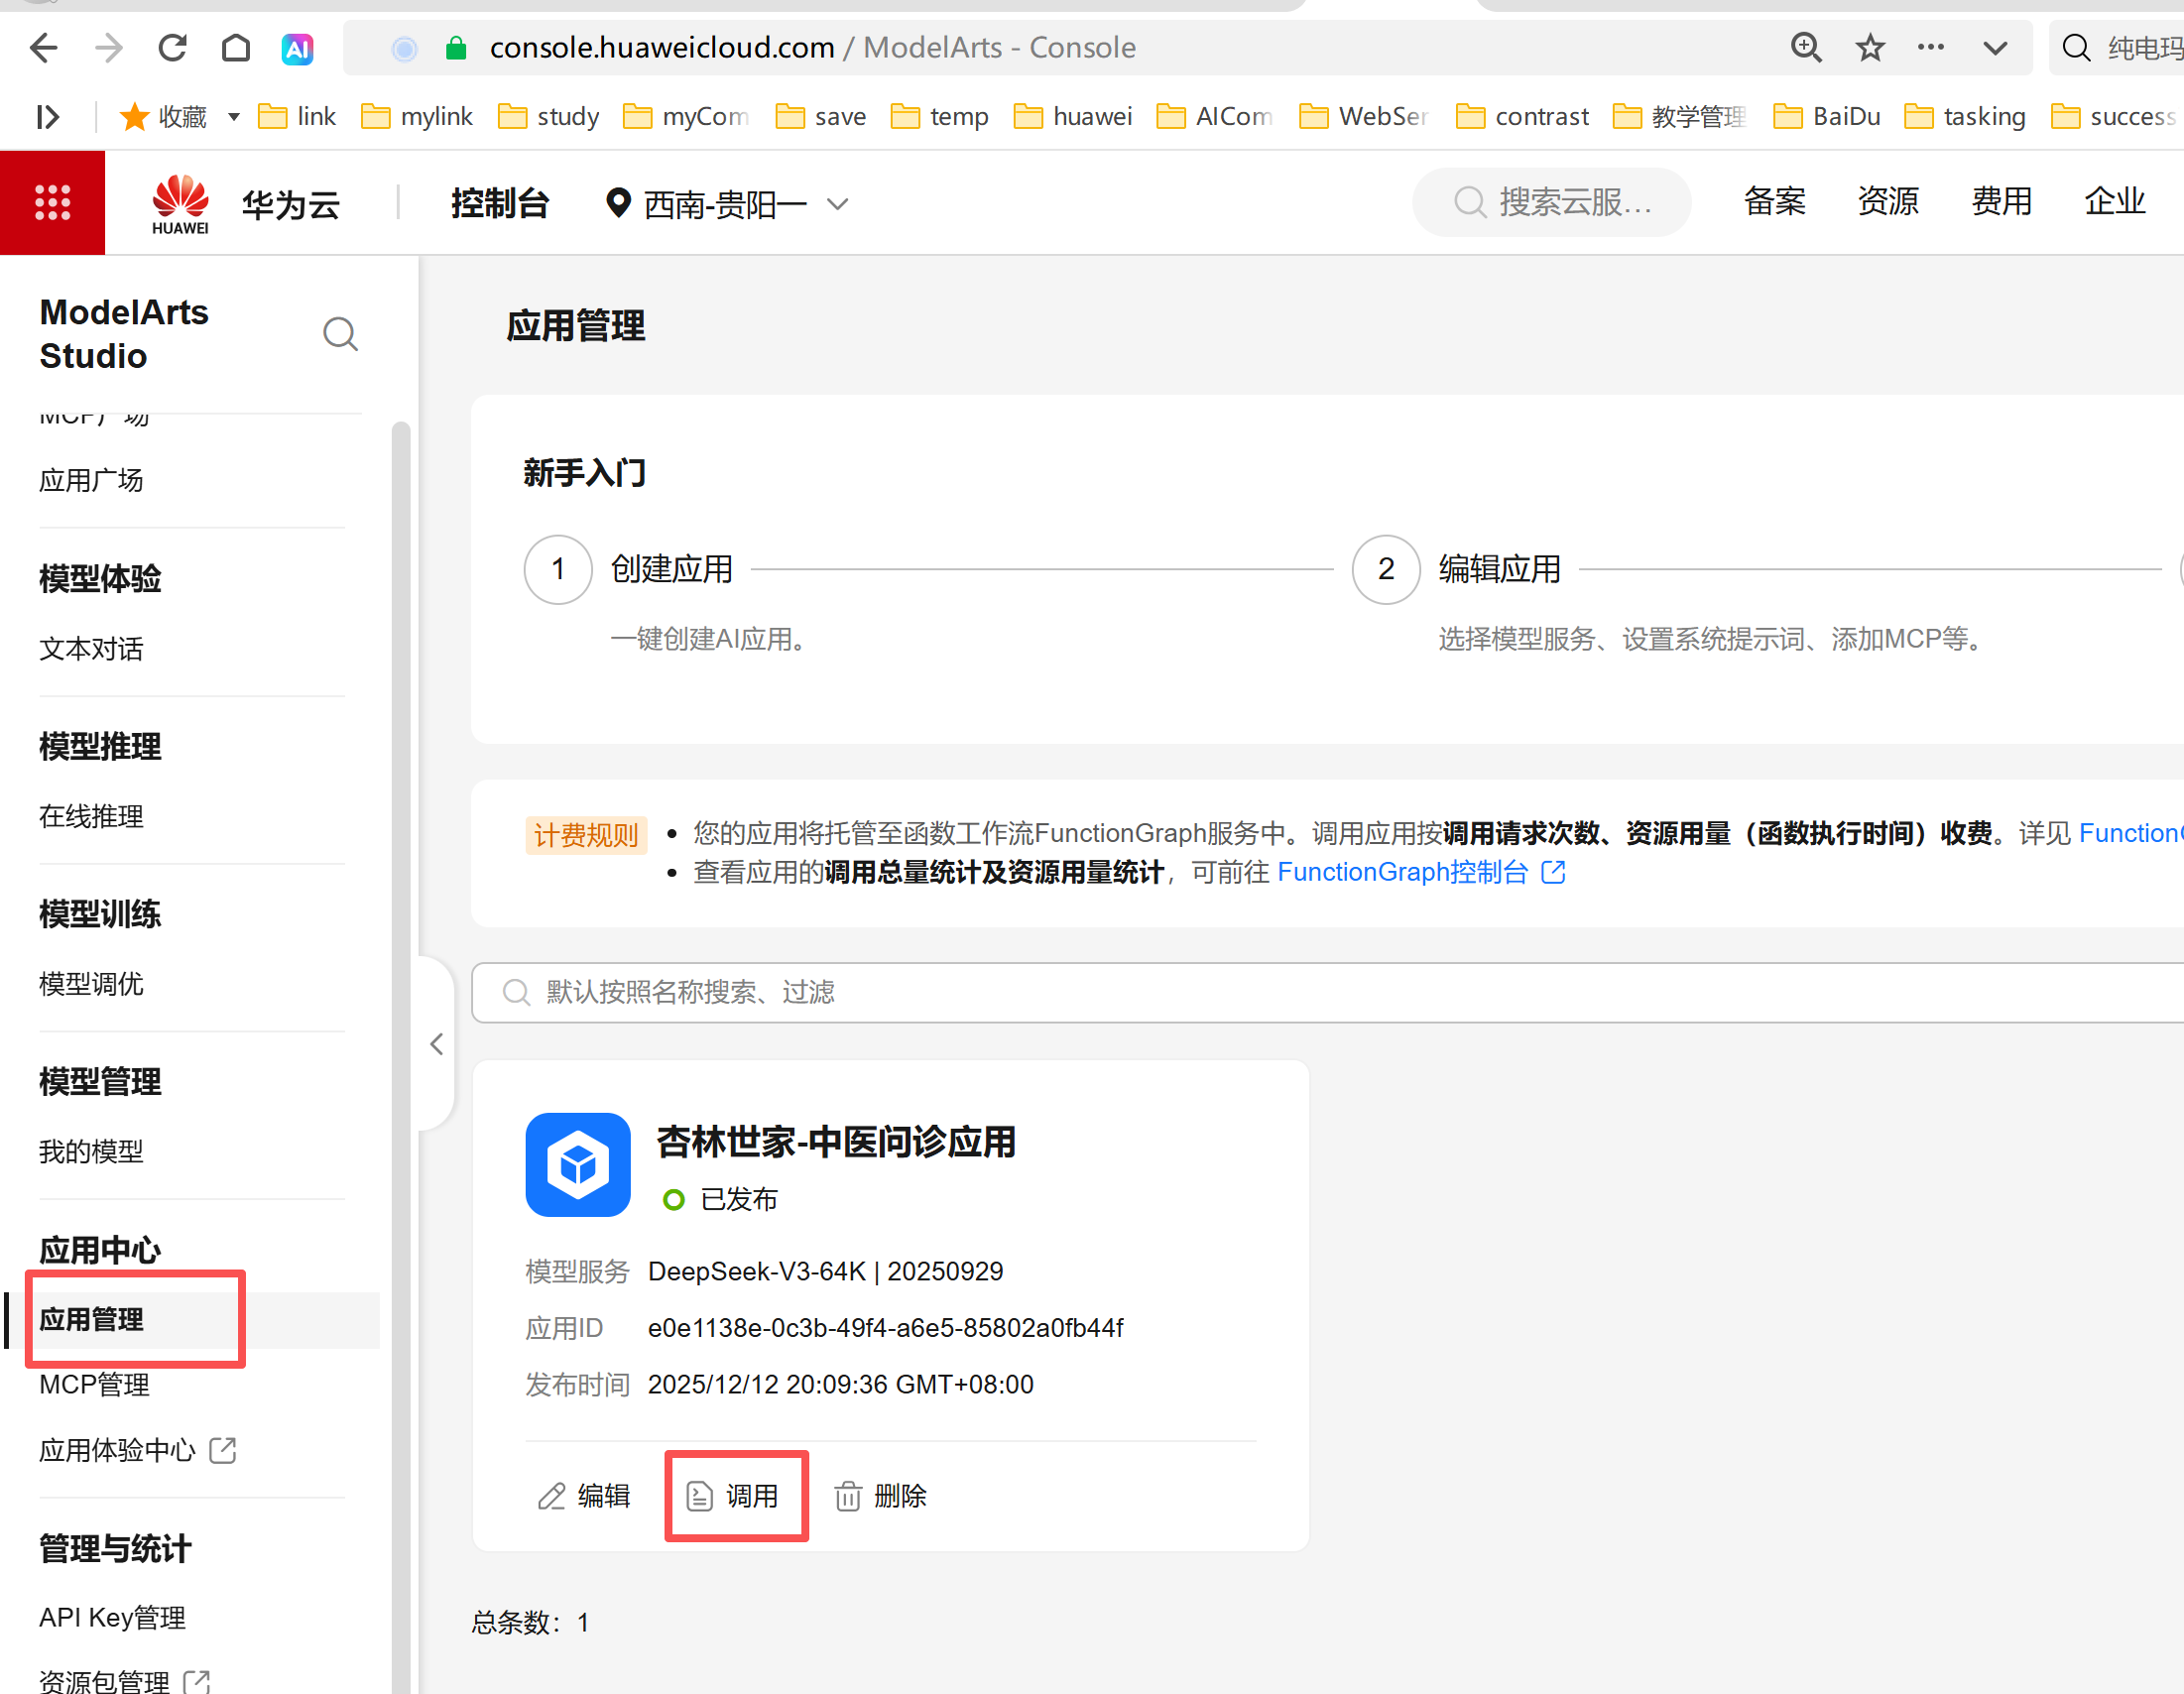Open MCP管理 in the sidebar
Viewport: 2184px width, 1694px height.
click(94, 1385)
